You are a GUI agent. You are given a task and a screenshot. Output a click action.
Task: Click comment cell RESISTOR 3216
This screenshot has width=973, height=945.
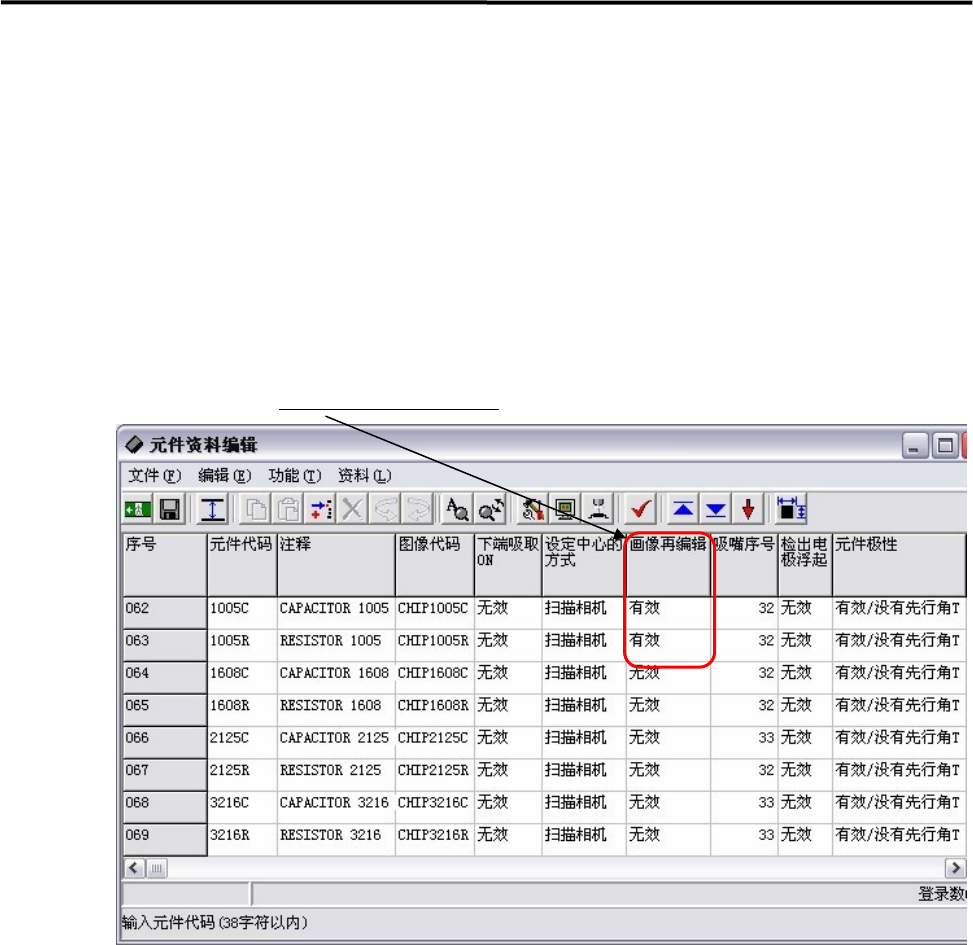[336, 839]
